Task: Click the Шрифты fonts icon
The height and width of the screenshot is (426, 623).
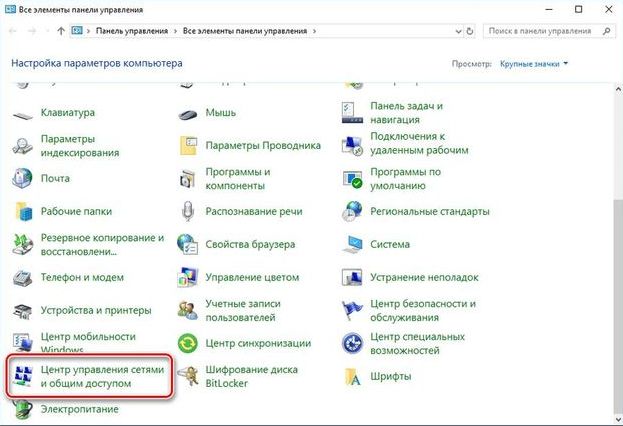Action: click(x=352, y=377)
